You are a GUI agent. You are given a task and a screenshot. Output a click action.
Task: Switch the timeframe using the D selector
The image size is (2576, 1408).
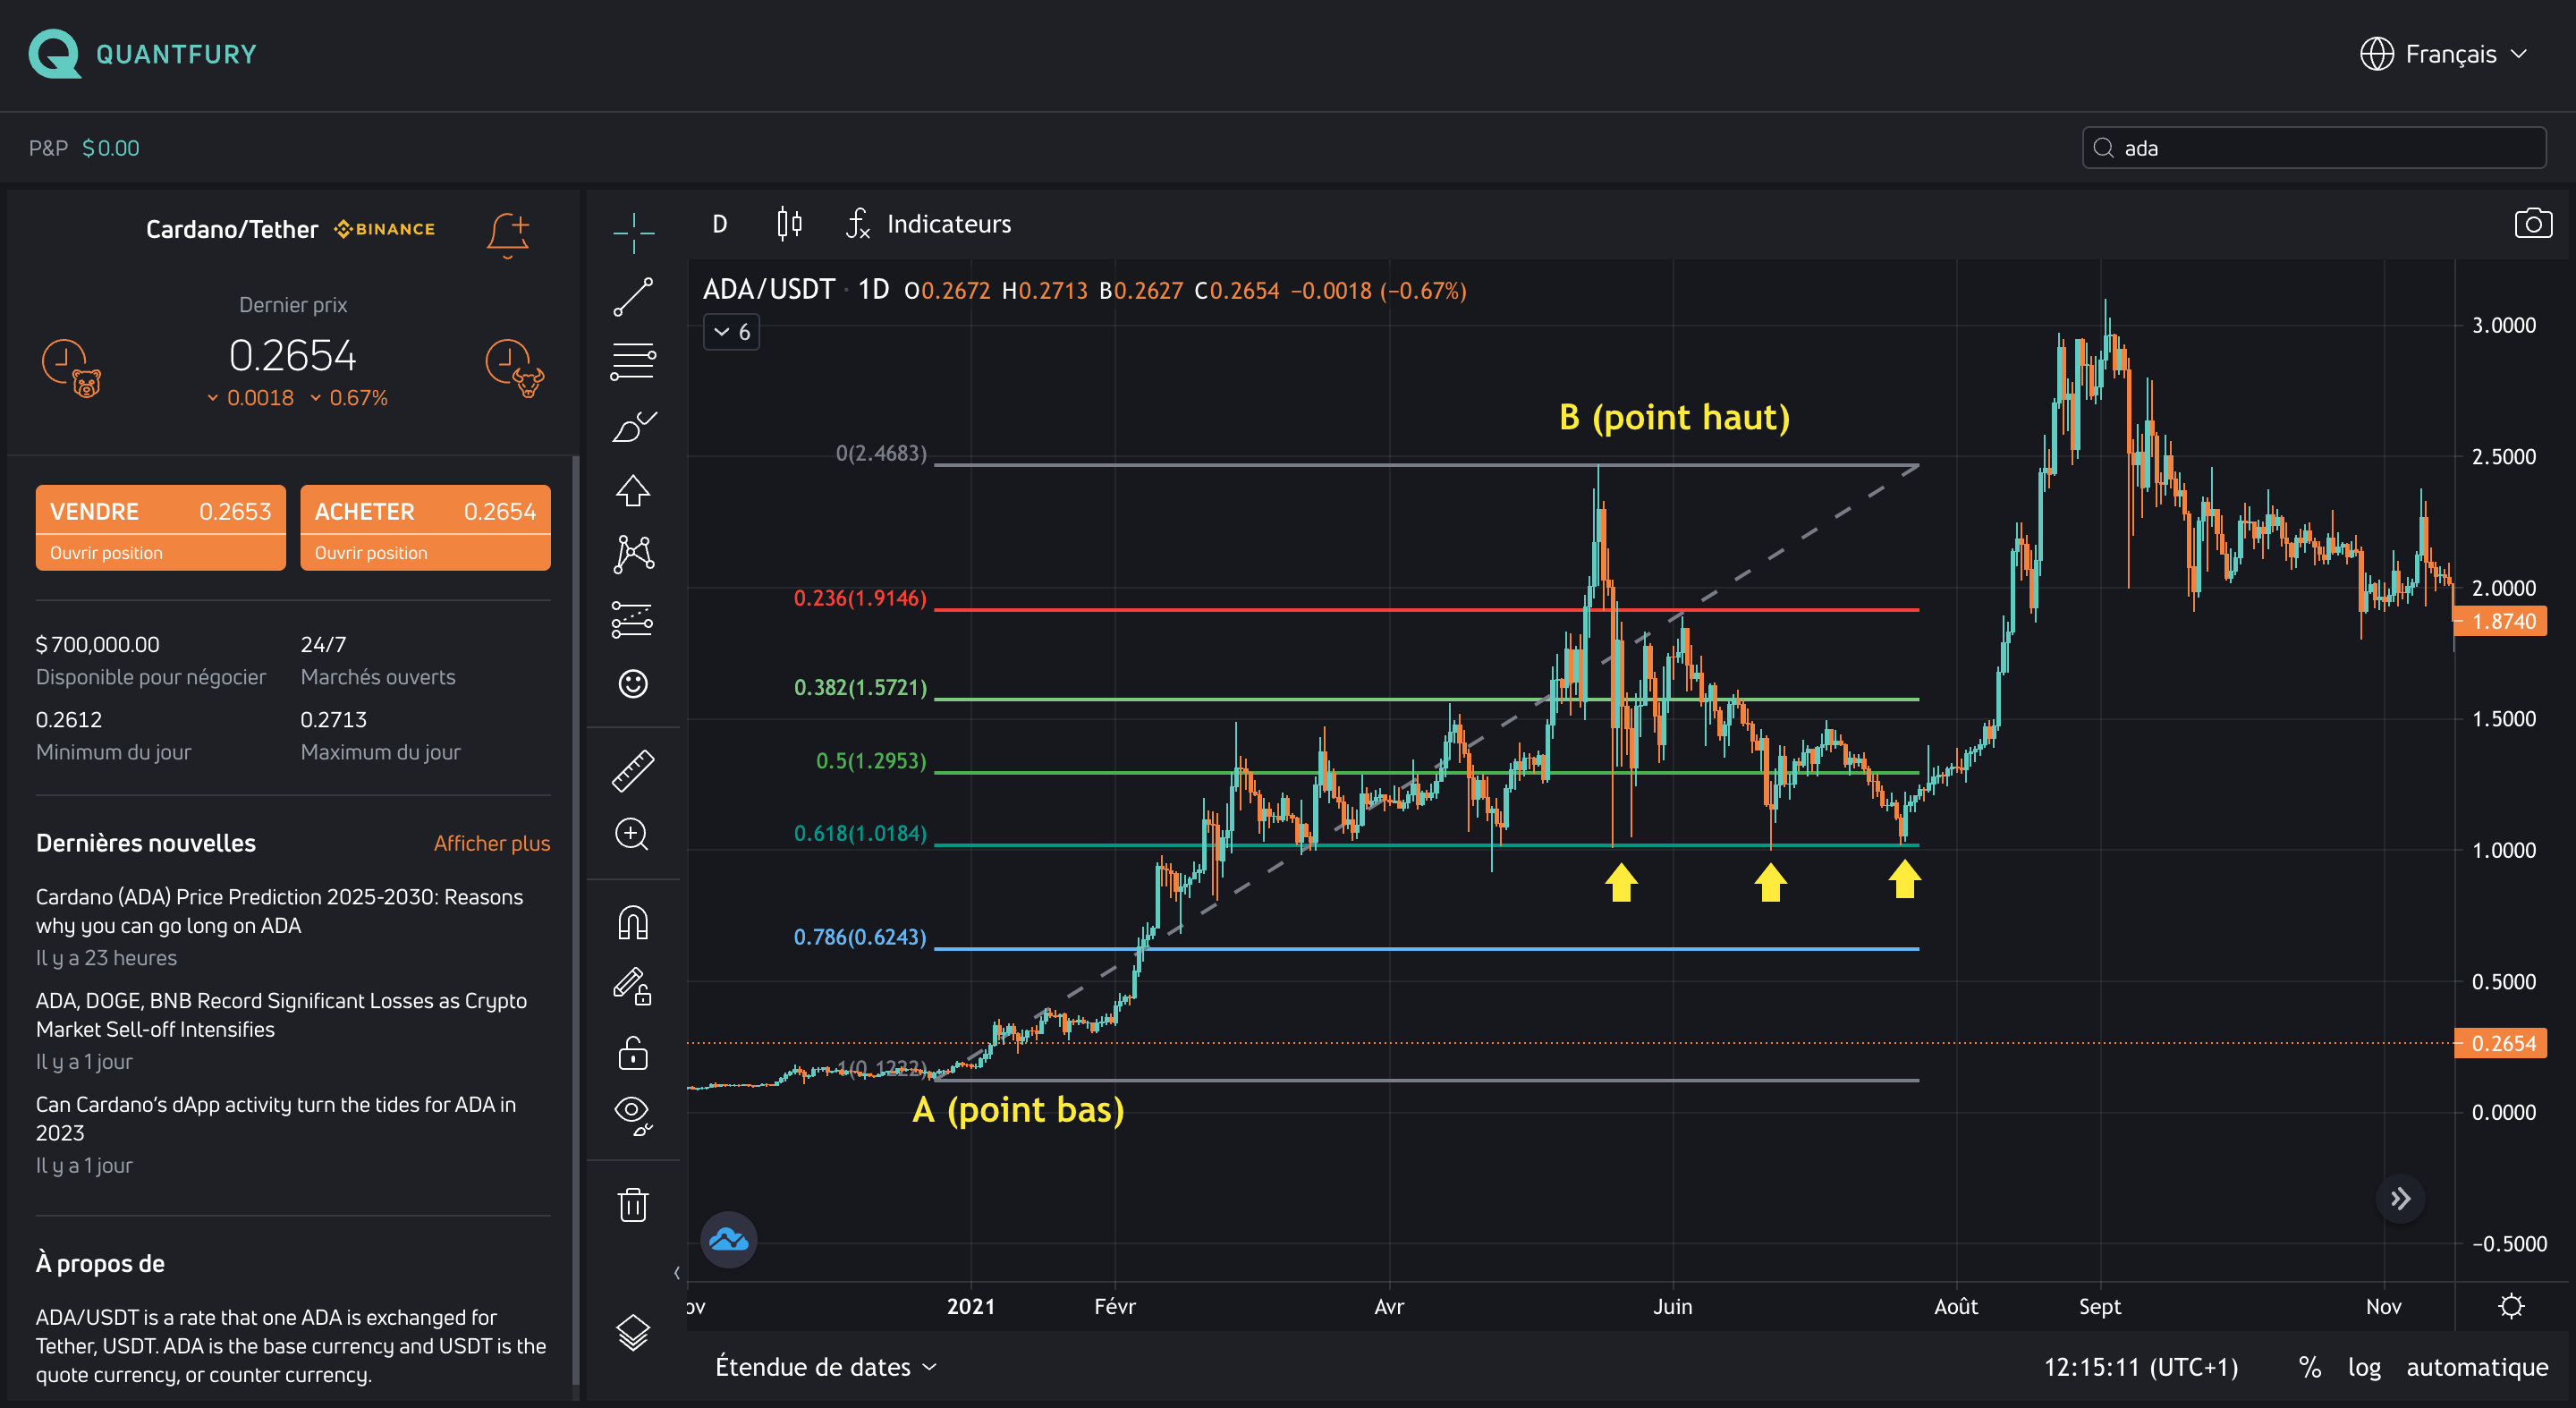(x=719, y=223)
